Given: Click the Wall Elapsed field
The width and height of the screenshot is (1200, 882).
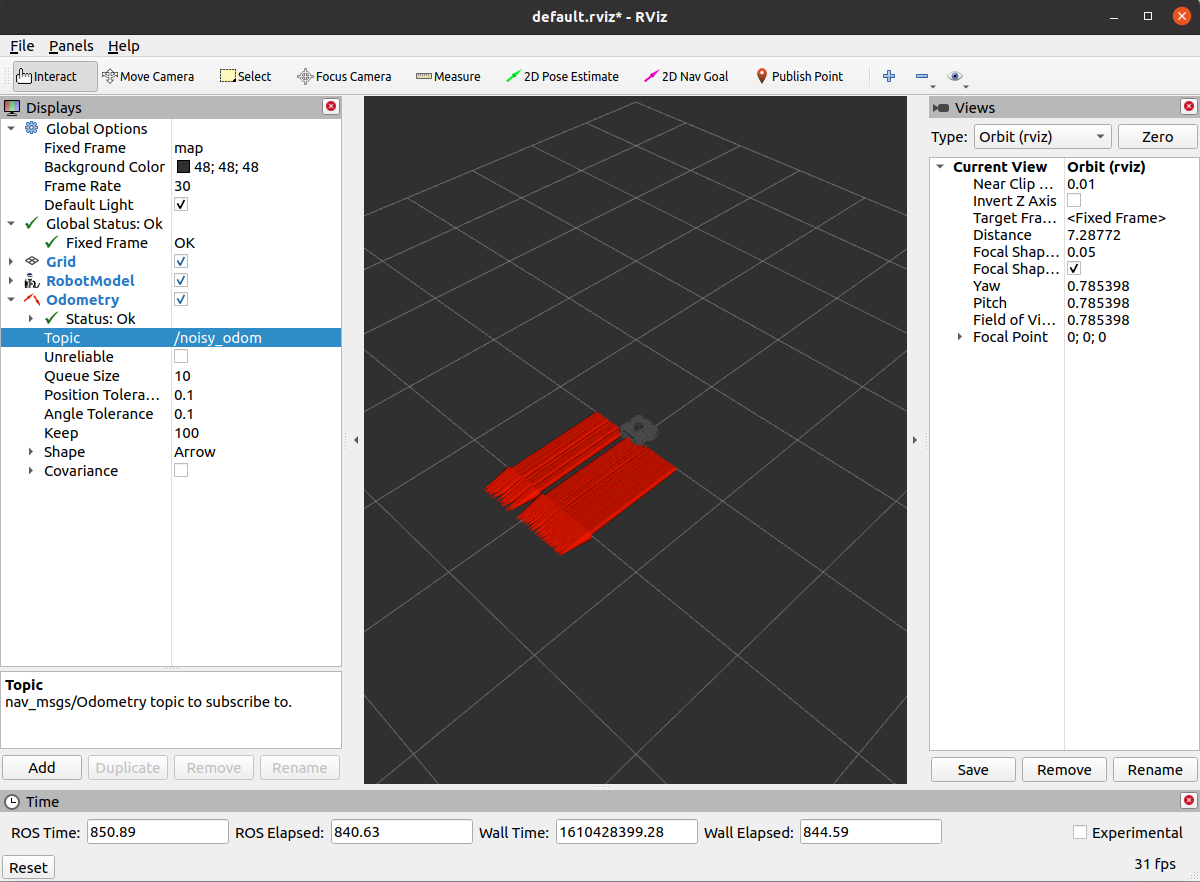Looking at the screenshot, I should (x=870, y=832).
